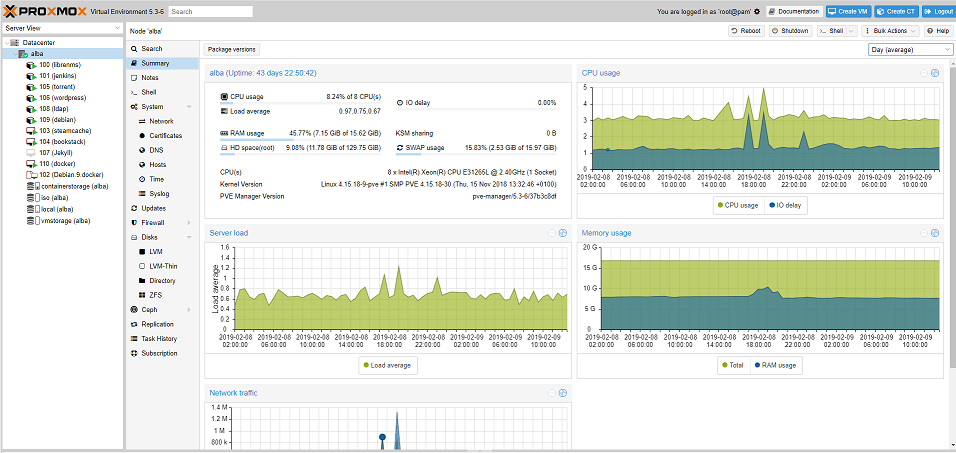Click the save icon on Server load chart
The width and height of the screenshot is (956, 453).
[x=563, y=233]
